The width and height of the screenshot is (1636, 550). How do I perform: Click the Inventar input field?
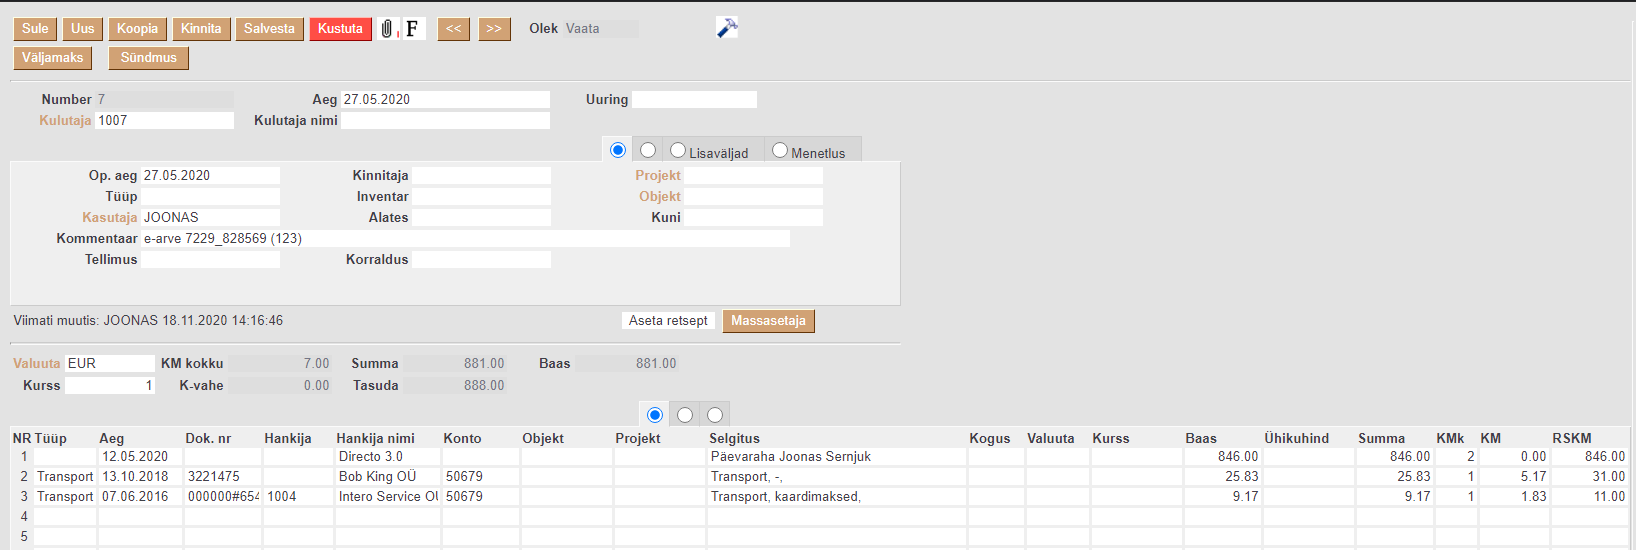coord(481,196)
